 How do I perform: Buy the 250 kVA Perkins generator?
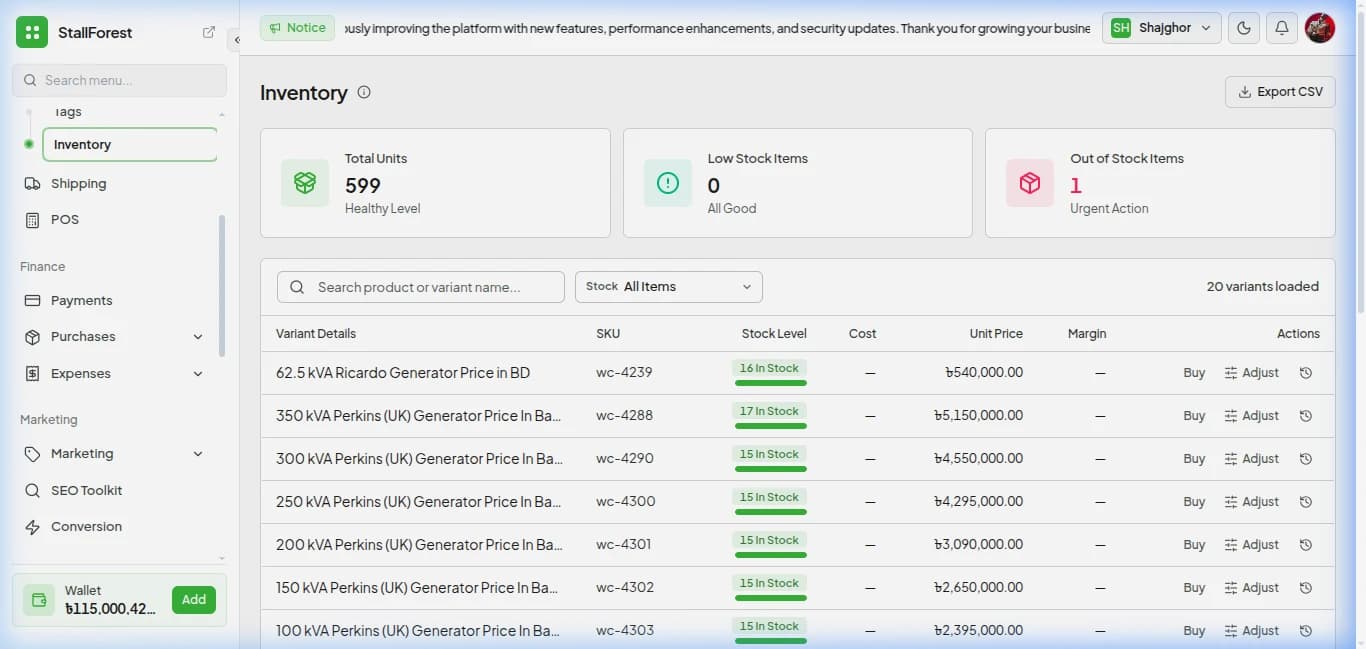[1194, 502]
